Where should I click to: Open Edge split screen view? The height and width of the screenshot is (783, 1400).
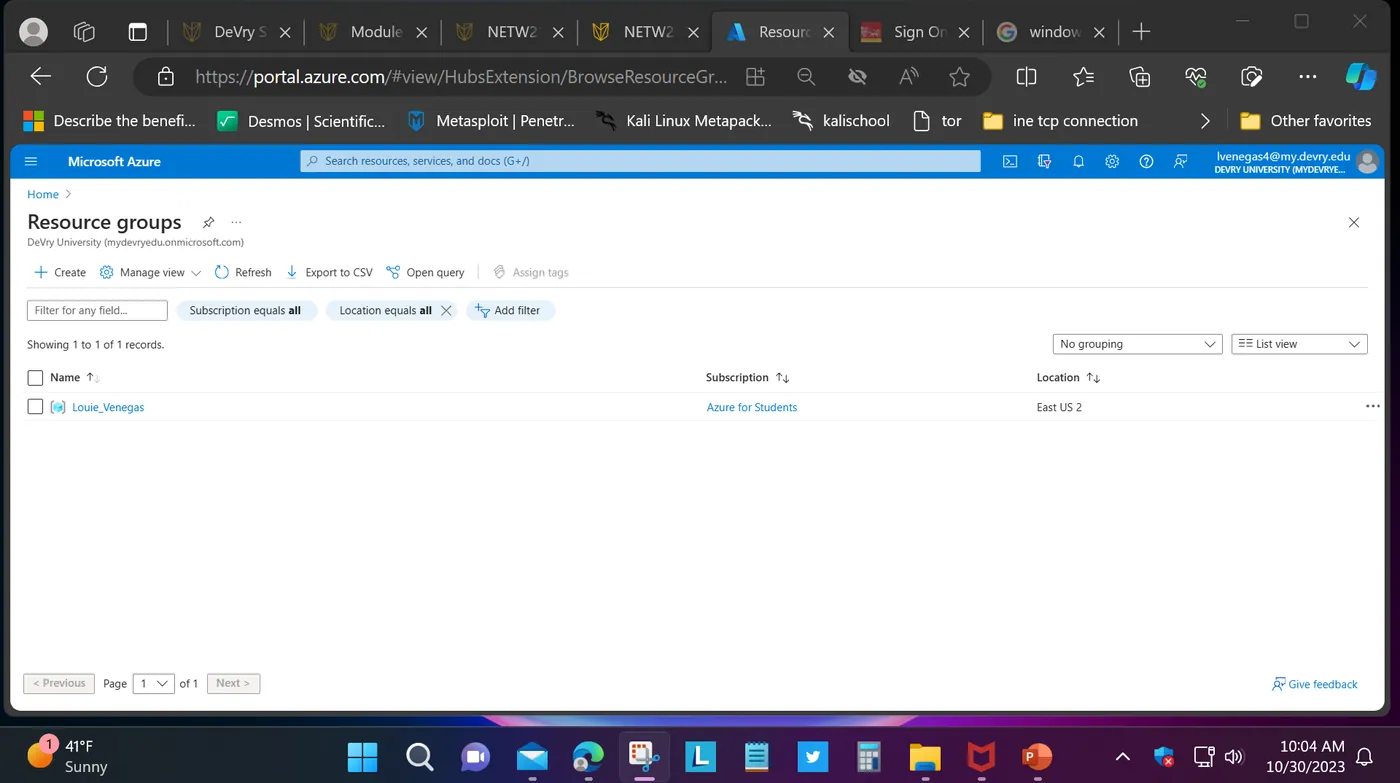pos(1026,76)
